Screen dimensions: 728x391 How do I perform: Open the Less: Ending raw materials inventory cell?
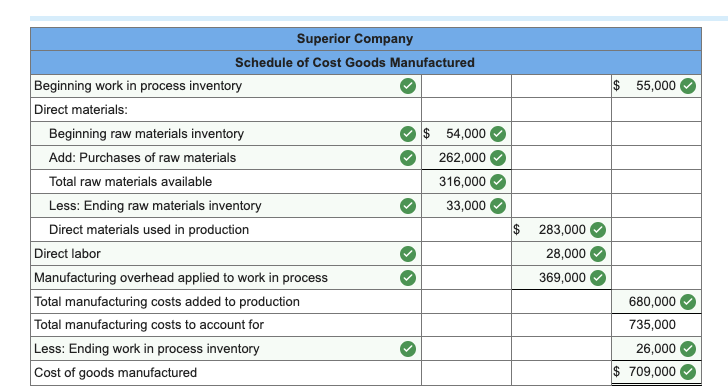pos(226,206)
